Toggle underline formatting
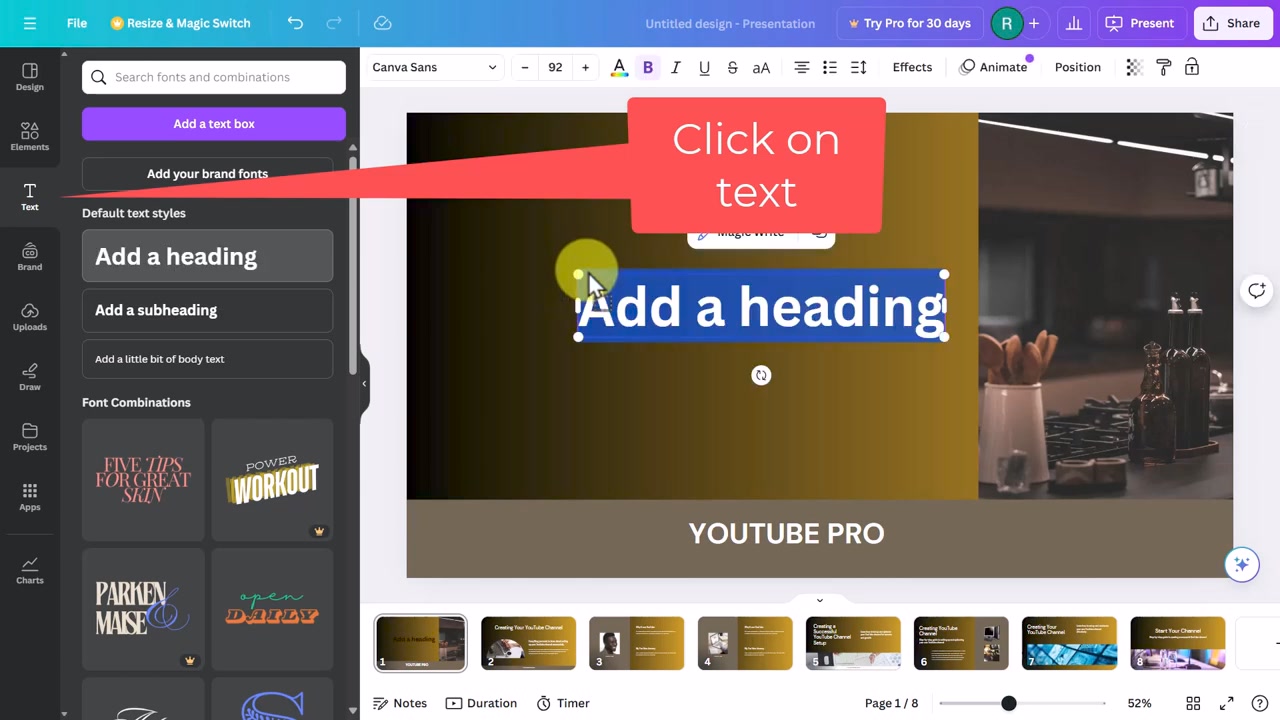 click(704, 67)
